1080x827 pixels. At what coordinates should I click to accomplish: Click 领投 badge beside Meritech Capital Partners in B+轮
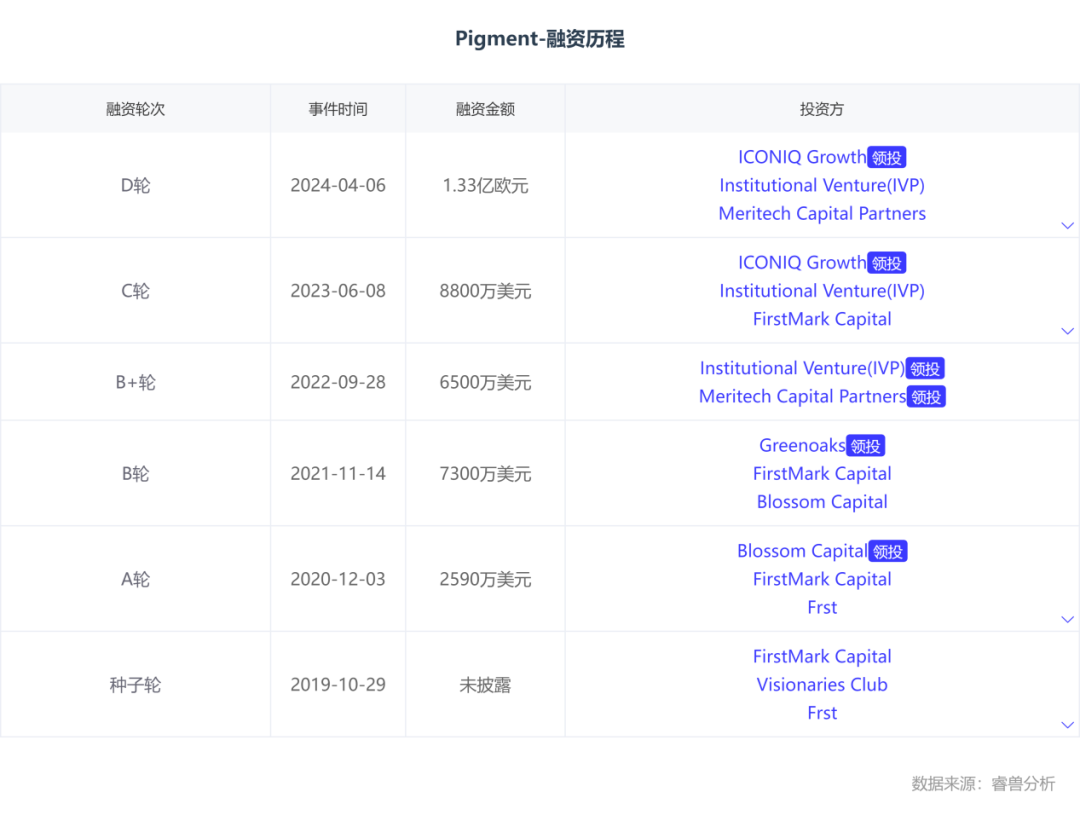tap(926, 397)
